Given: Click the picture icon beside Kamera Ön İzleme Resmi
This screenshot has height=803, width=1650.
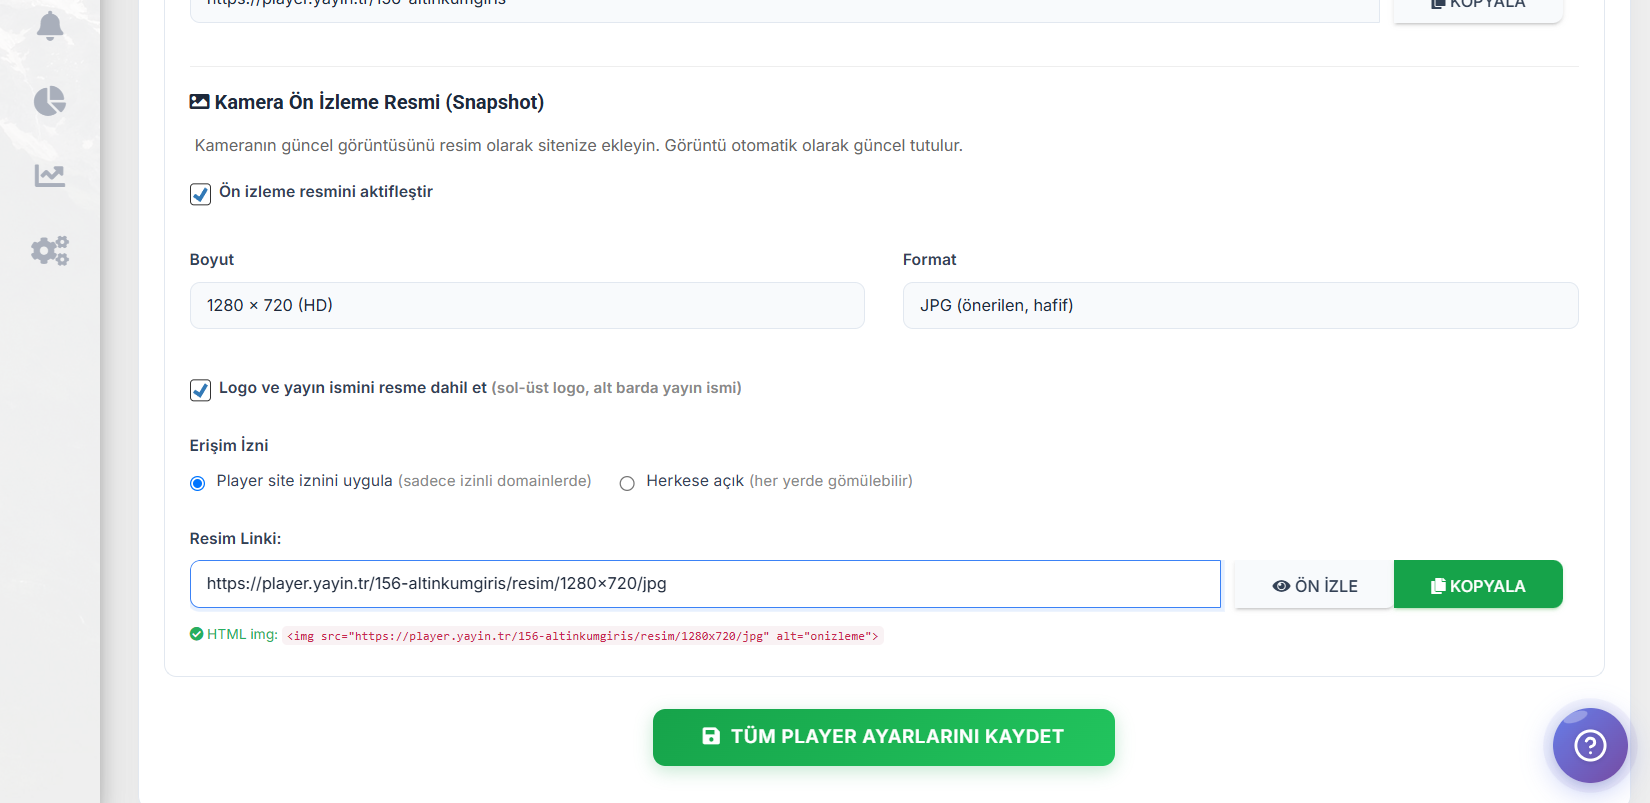Looking at the screenshot, I should click(x=200, y=102).
